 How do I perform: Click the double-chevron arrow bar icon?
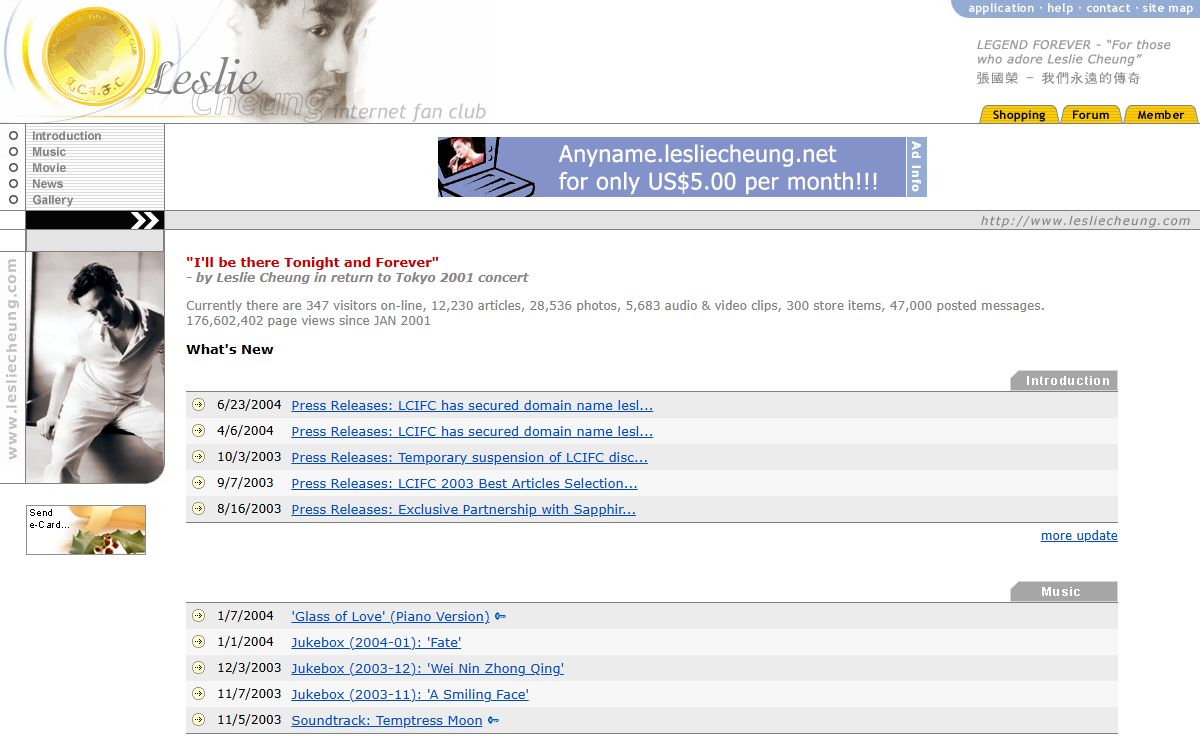pos(144,221)
